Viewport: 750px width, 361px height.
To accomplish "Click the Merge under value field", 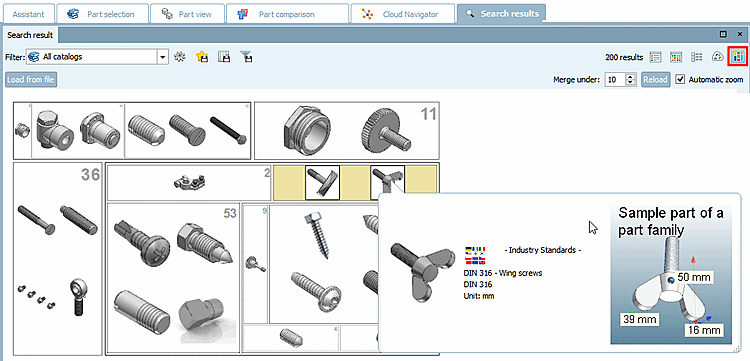I will click(x=615, y=80).
